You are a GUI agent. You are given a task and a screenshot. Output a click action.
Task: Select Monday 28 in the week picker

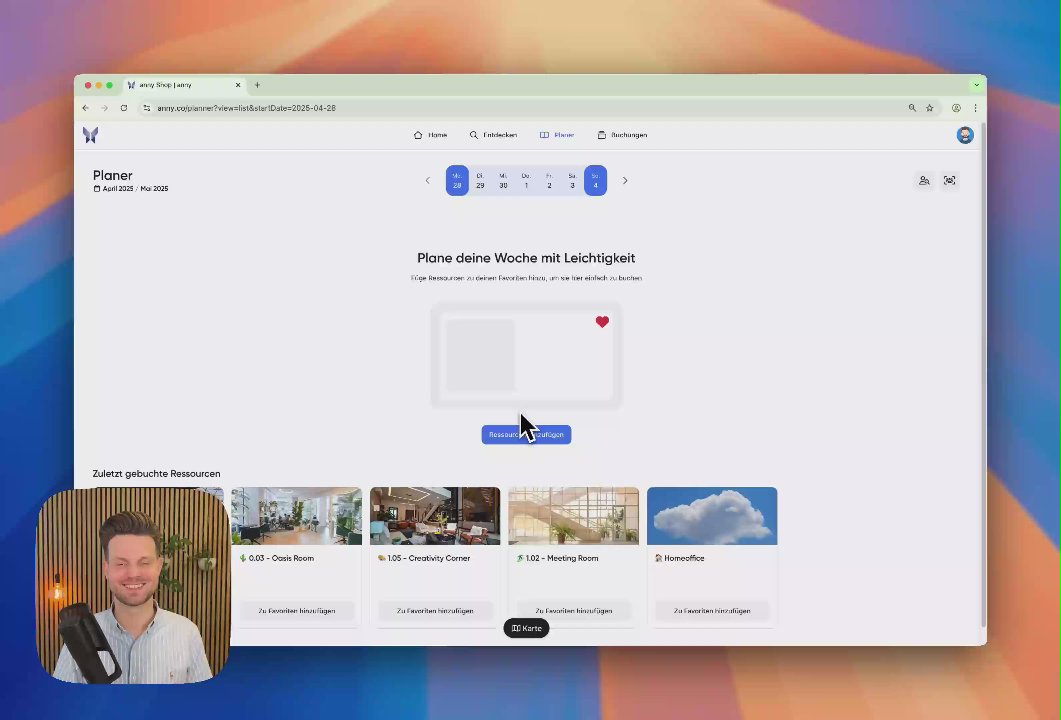tap(457, 181)
